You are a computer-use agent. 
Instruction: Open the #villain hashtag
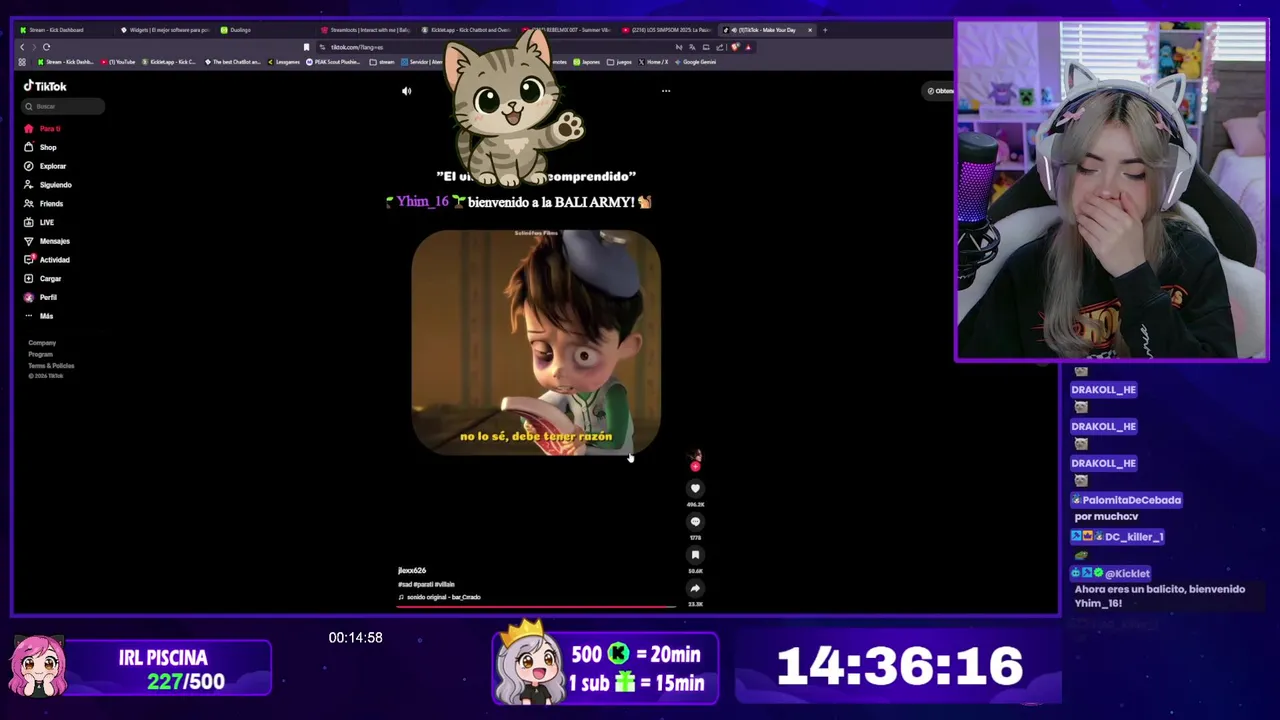pyautogui.click(x=444, y=584)
